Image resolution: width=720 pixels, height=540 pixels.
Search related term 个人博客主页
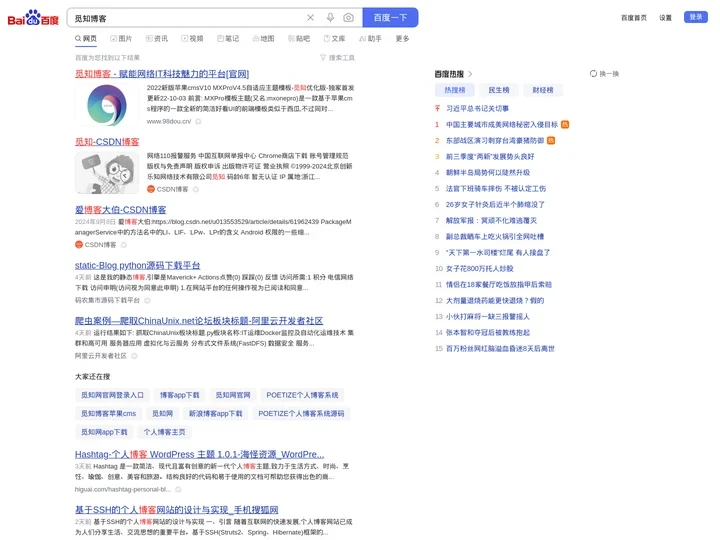(164, 432)
